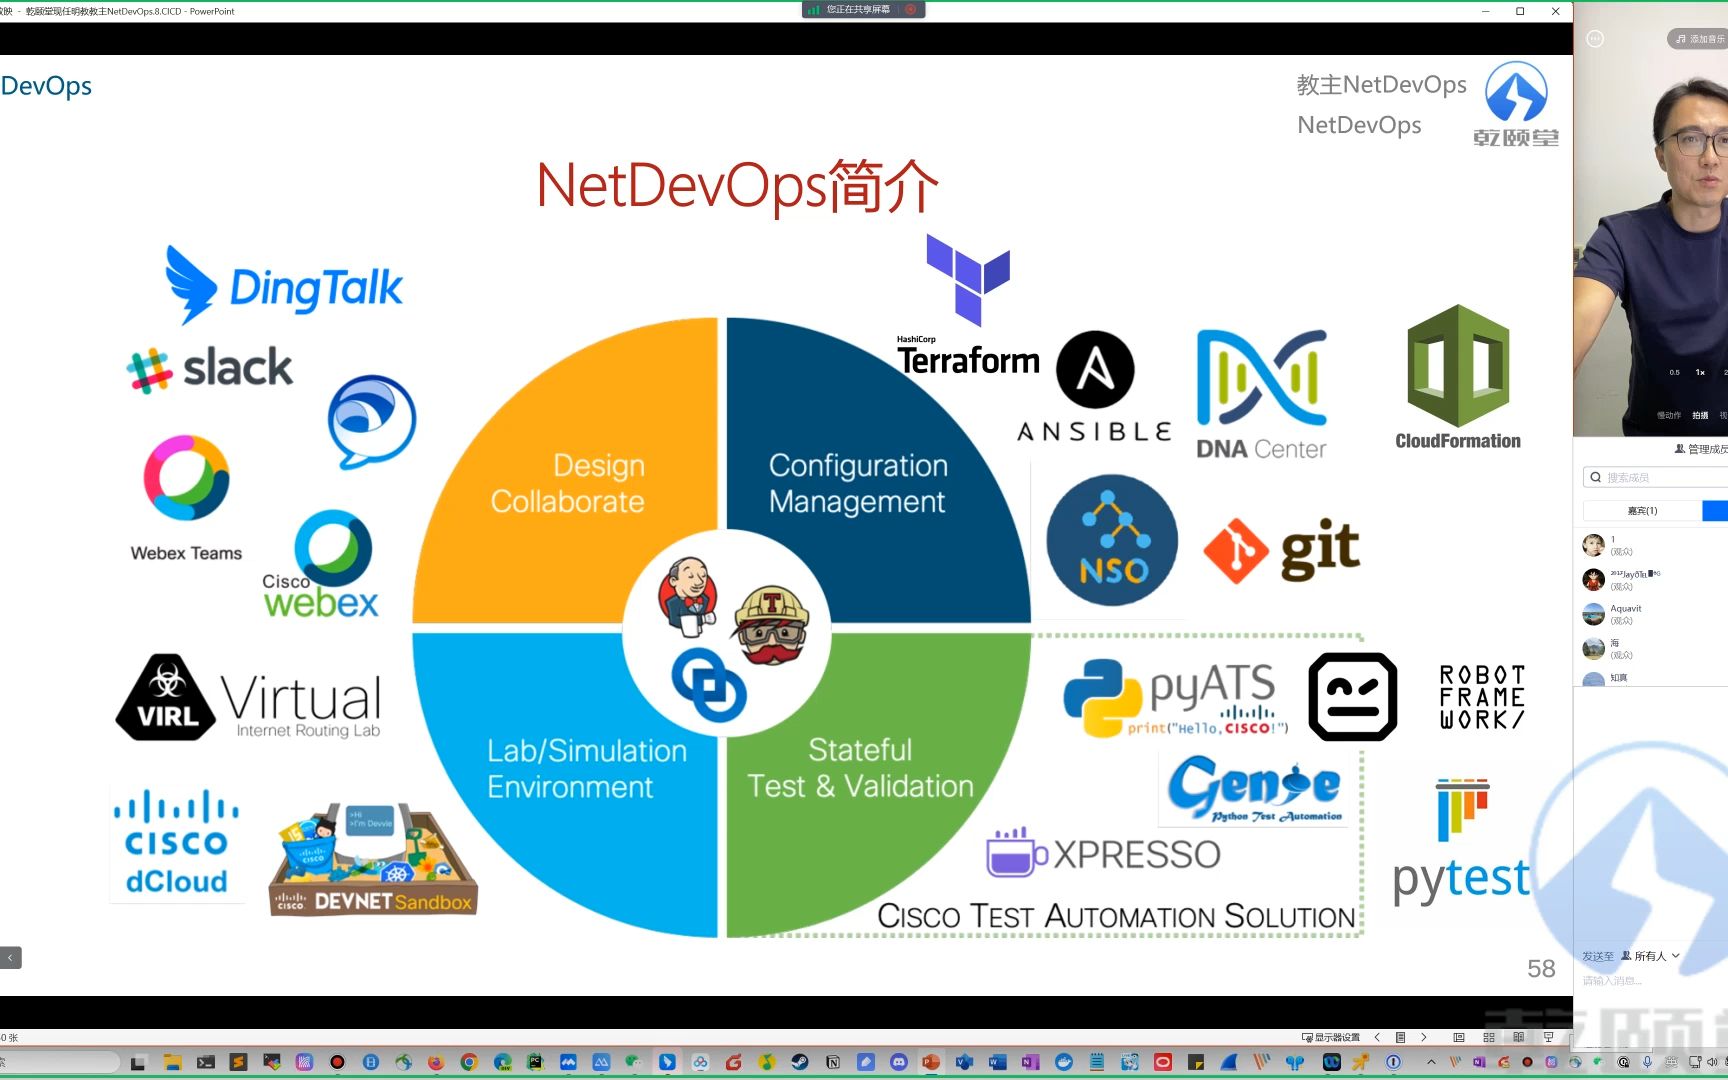Click the DingTalk logo on the slide
Viewport: 1728px width, 1080px height.
[284, 286]
